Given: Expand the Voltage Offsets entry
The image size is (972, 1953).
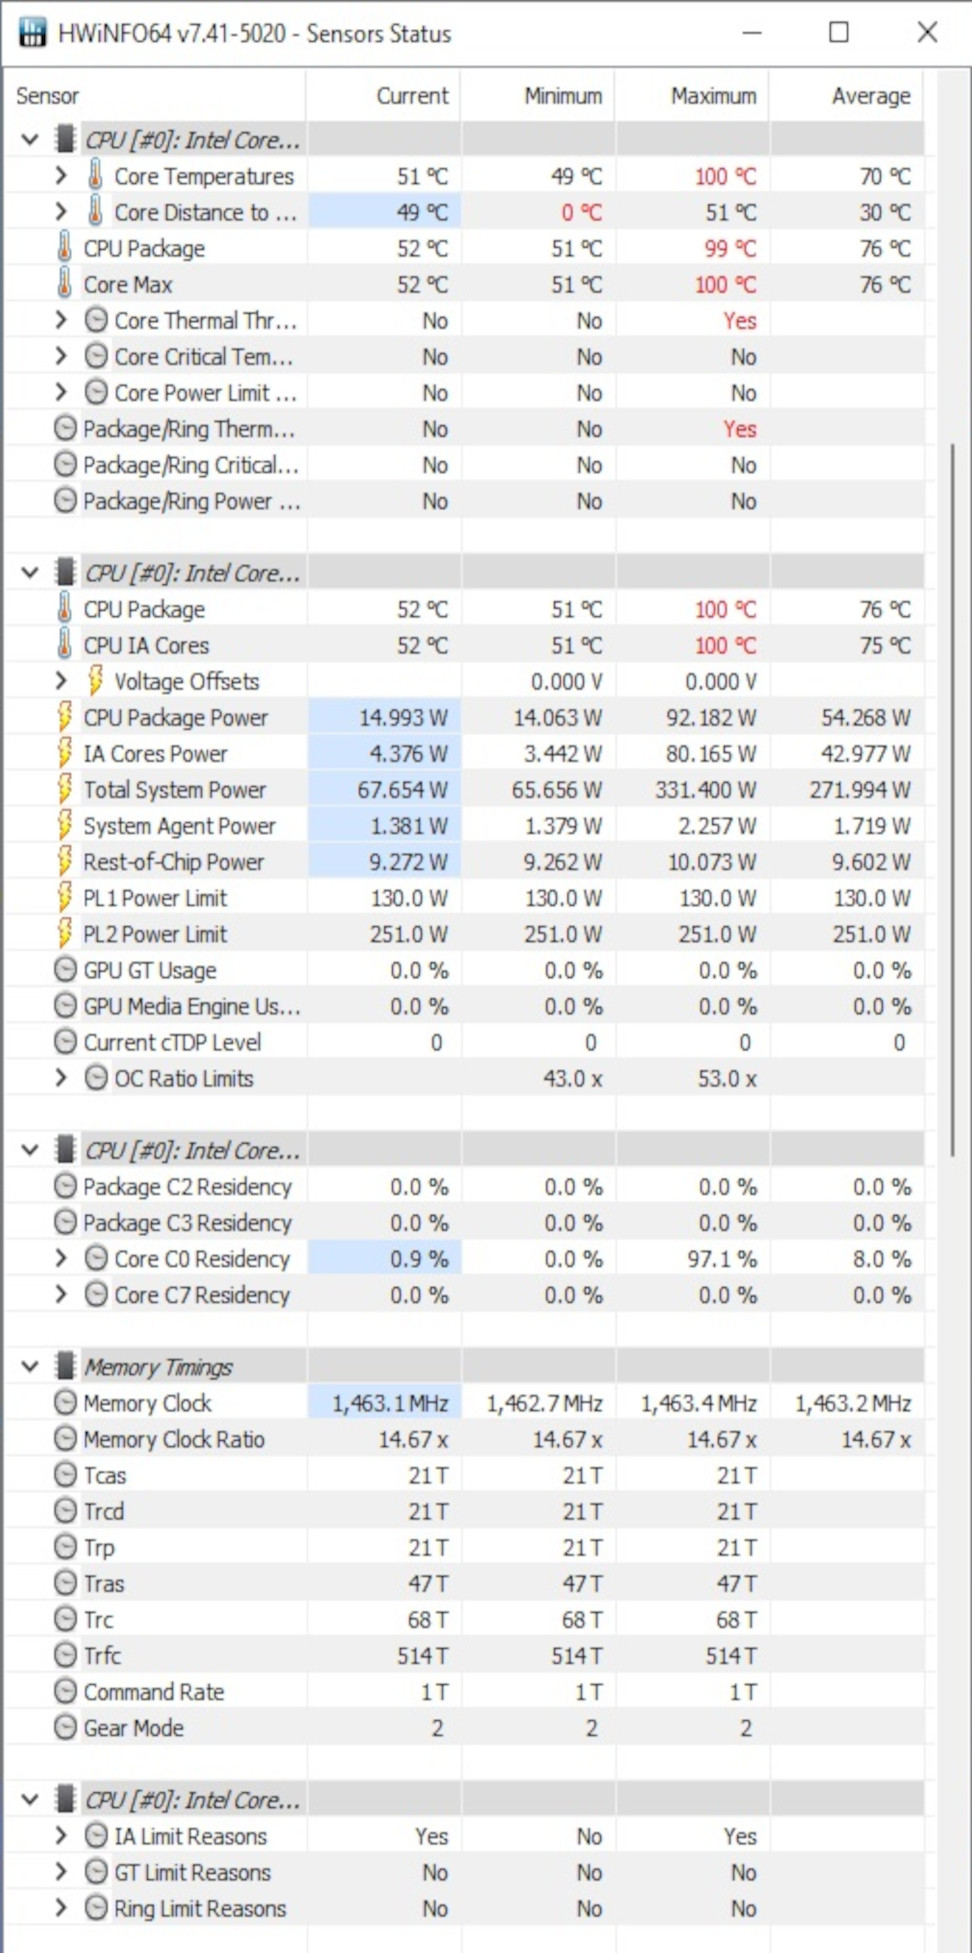Looking at the screenshot, I should pos(61,681).
